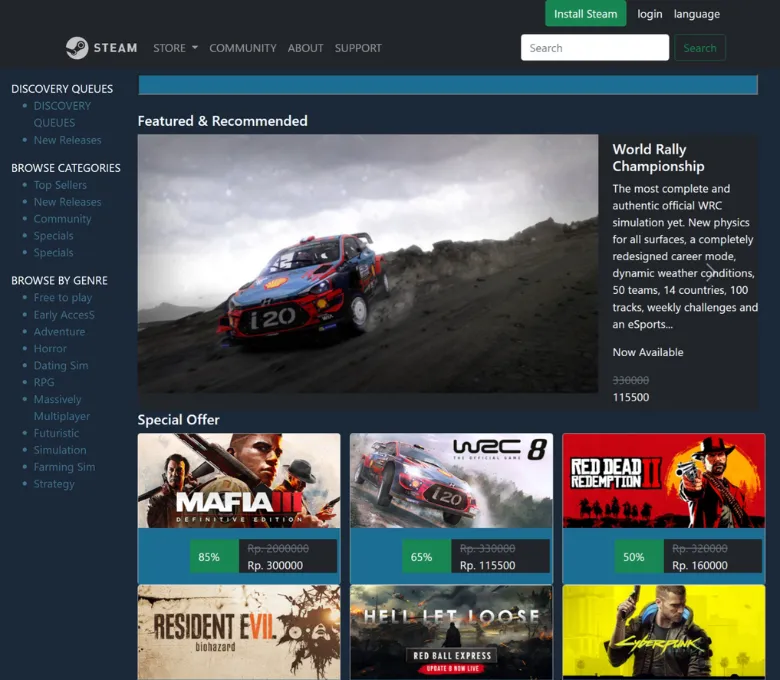Browse the Dating Sim genre
Image resolution: width=780 pixels, height=680 pixels.
pyautogui.click(x=61, y=366)
